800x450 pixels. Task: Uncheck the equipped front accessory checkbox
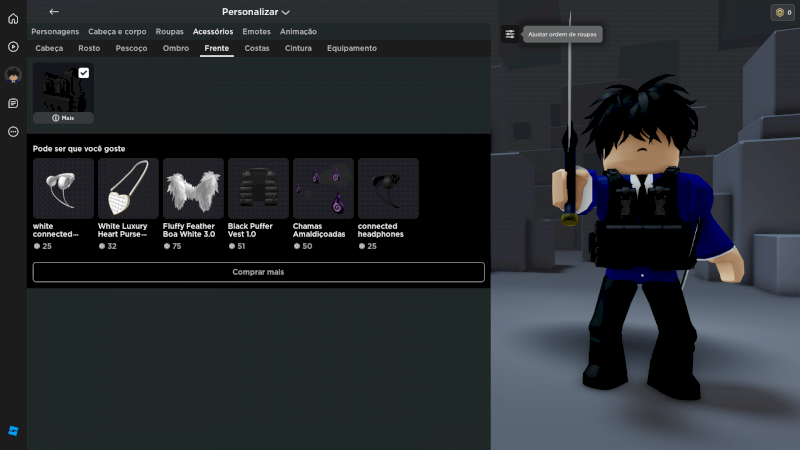84,73
